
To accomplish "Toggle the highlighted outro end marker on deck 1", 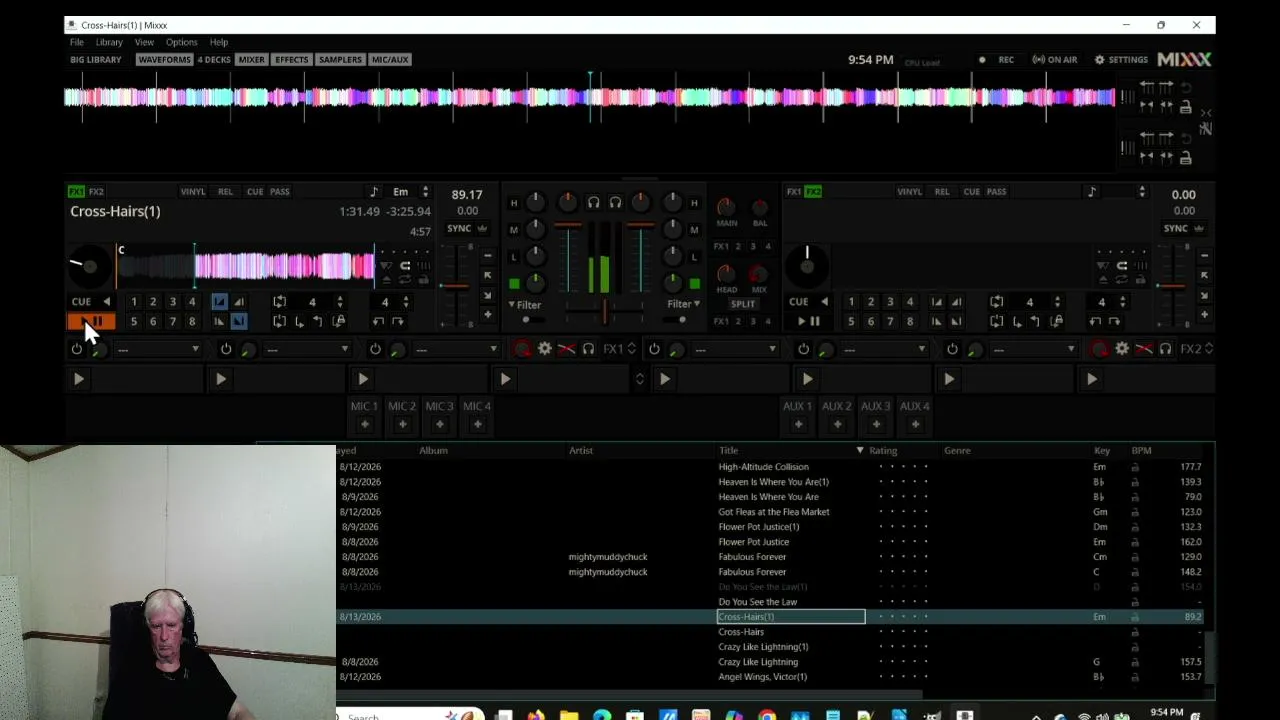I will click(x=239, y=321).
